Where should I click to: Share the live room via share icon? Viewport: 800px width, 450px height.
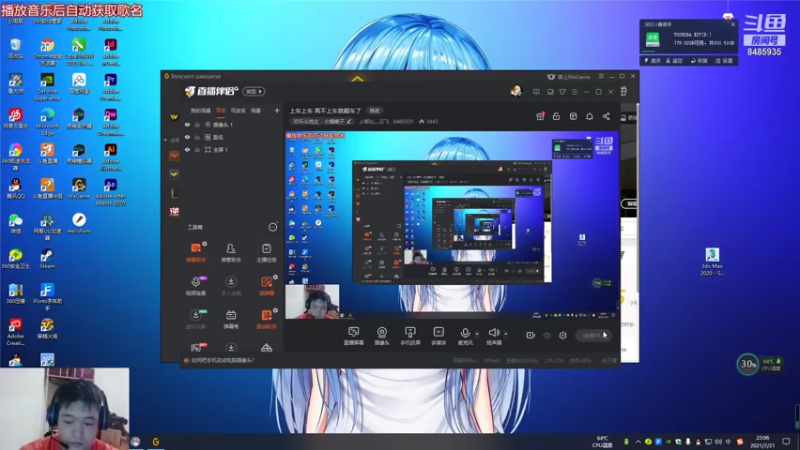606,116
